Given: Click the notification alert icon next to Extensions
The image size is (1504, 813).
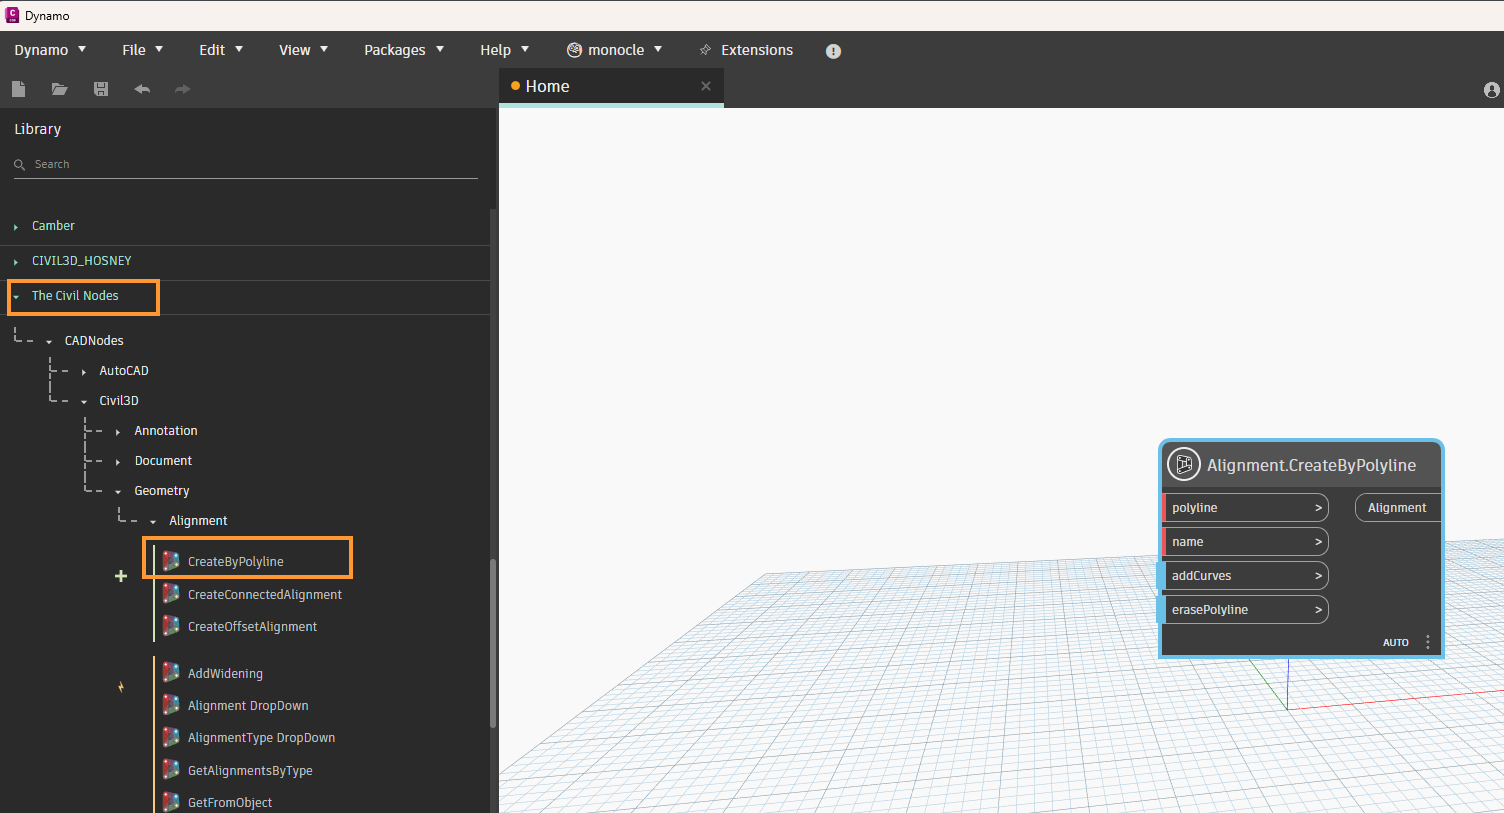Looking at the screenshot, I should [833, 51].
